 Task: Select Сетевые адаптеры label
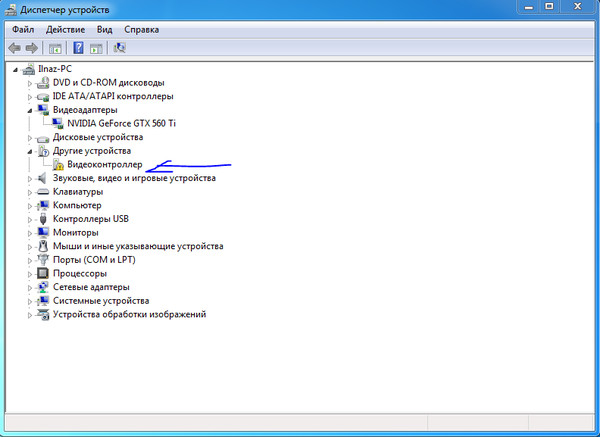click(91, 287)
